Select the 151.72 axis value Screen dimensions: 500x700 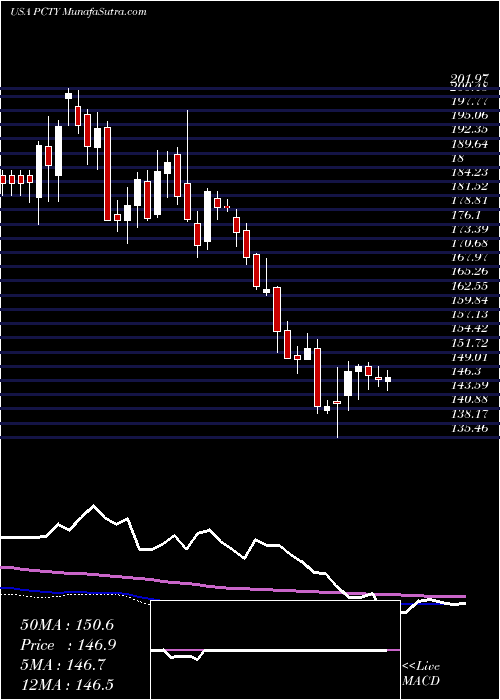tap(470, 343)
